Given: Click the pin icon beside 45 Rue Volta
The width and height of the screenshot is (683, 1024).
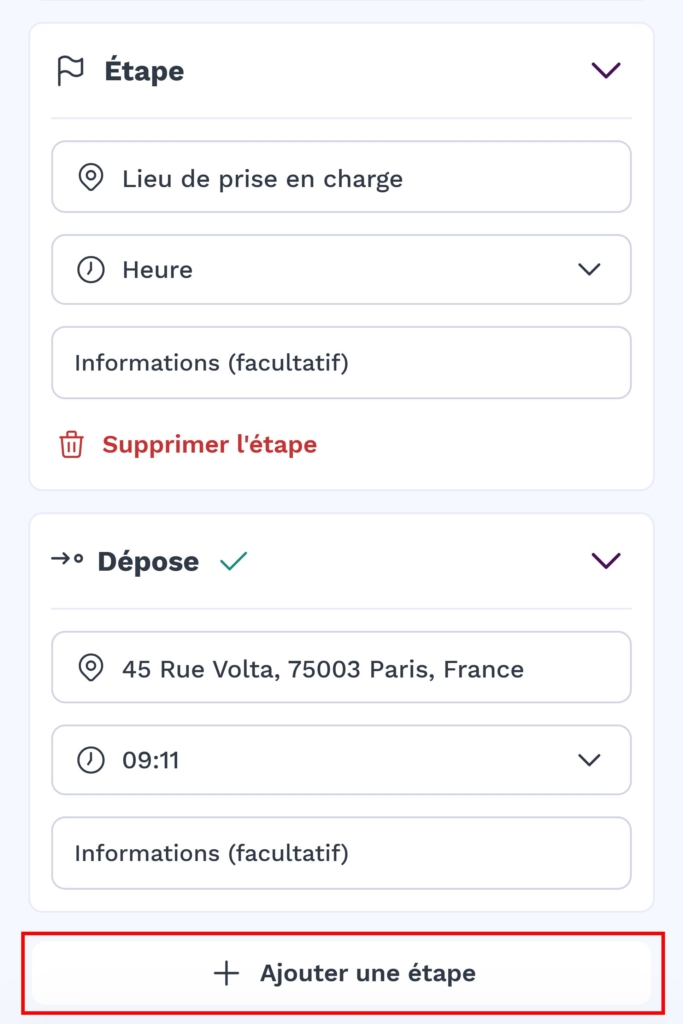Looking at the screenshot, I should [x=91, y=668].
